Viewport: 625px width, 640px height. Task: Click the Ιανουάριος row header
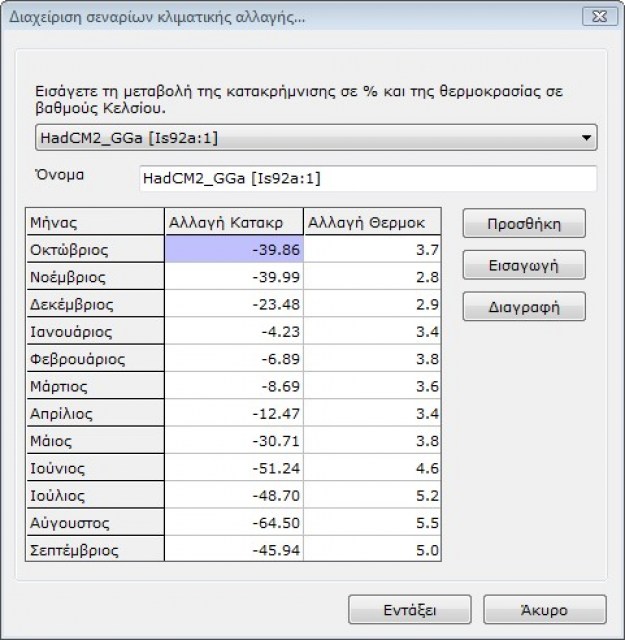click(94, 331)
